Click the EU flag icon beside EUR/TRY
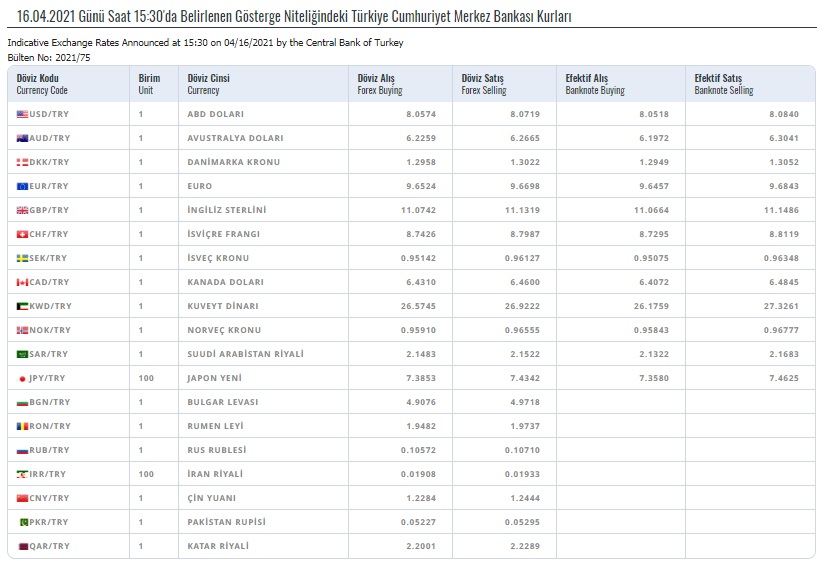Viewport: 828px width, 569px height. (22, 186)
